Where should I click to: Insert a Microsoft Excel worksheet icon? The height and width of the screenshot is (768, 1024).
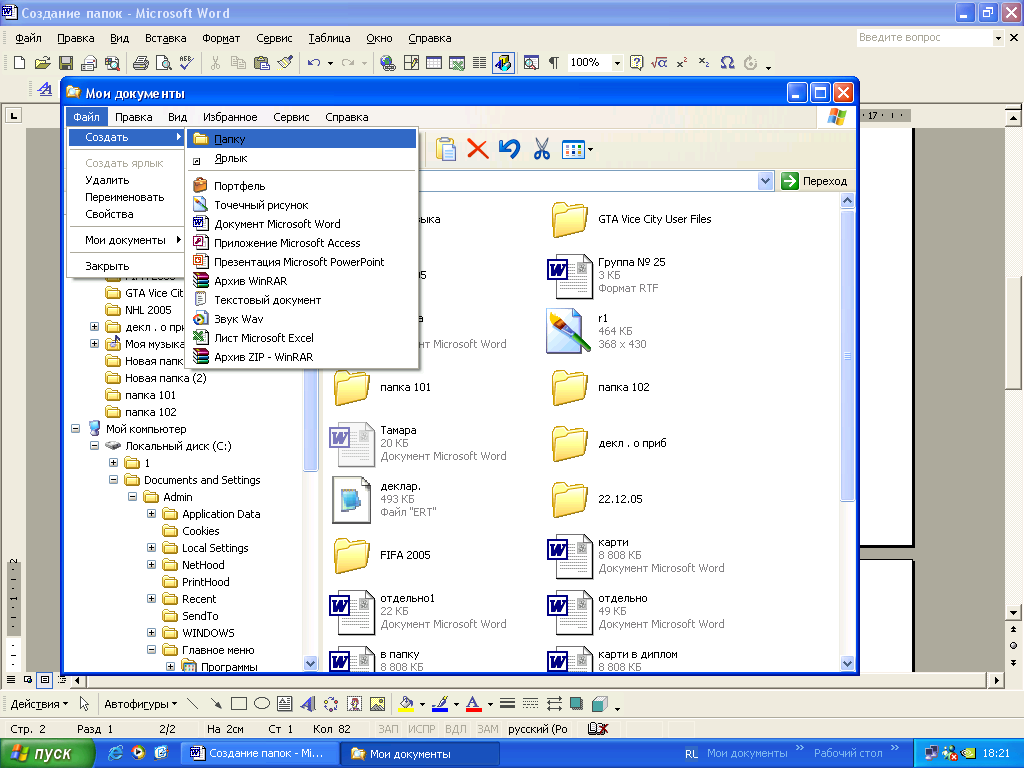pyautogui.click(x=456, y=63)
